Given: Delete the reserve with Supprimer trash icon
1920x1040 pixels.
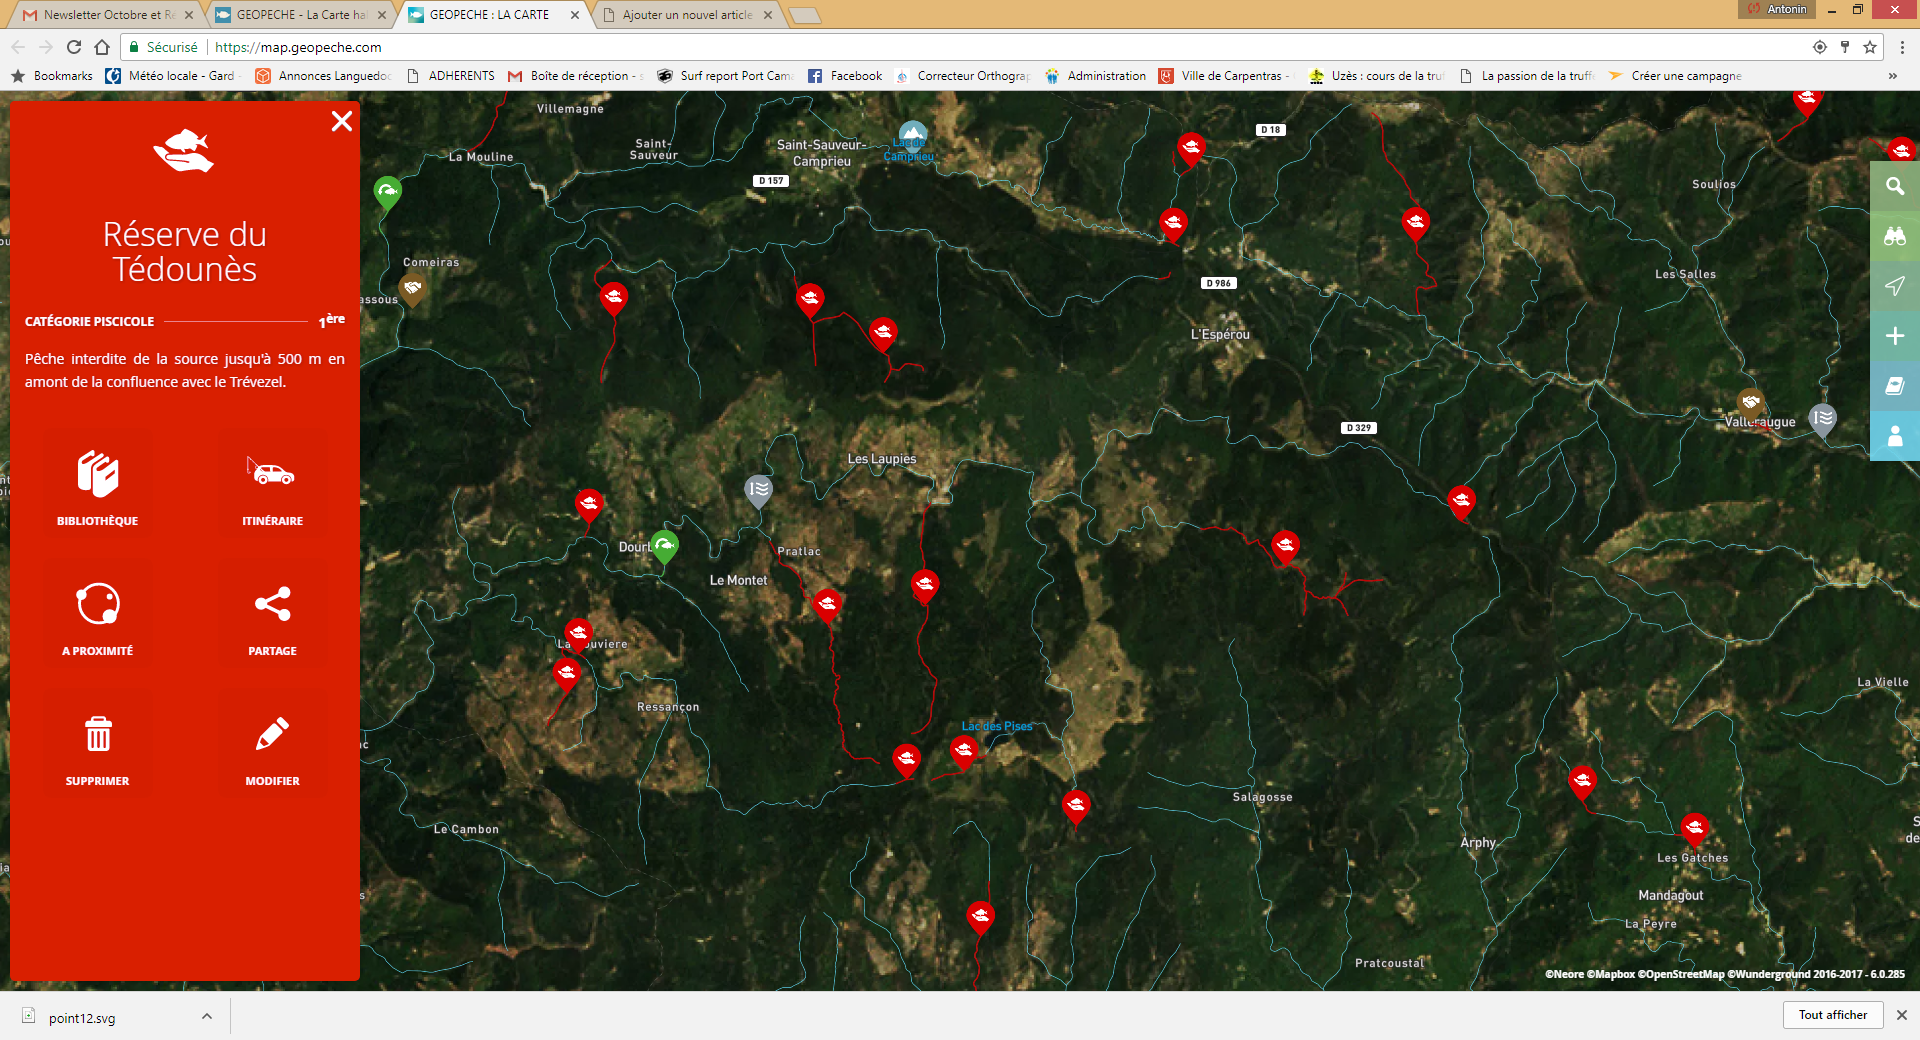Looking at the screenshot, I should coord(97,747).
